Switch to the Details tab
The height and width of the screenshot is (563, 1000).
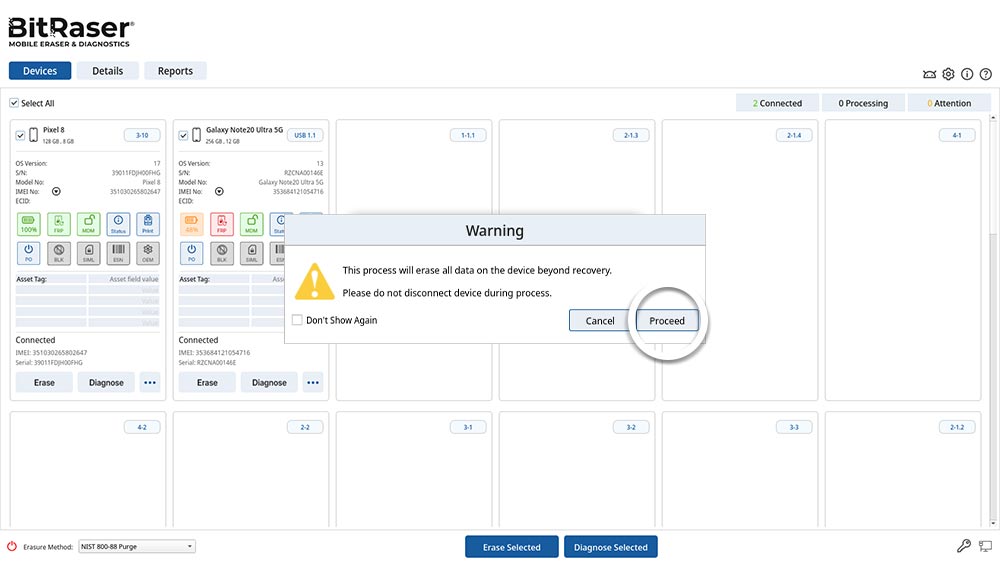click(108, 71)
